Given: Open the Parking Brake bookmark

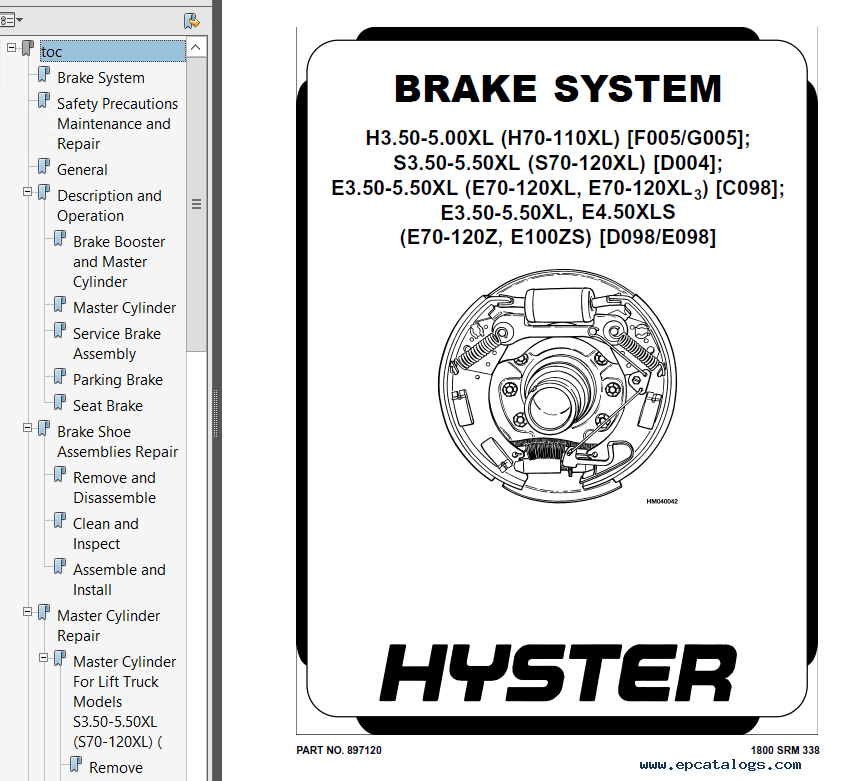Looking at the screenshot, I should [118, 379].
